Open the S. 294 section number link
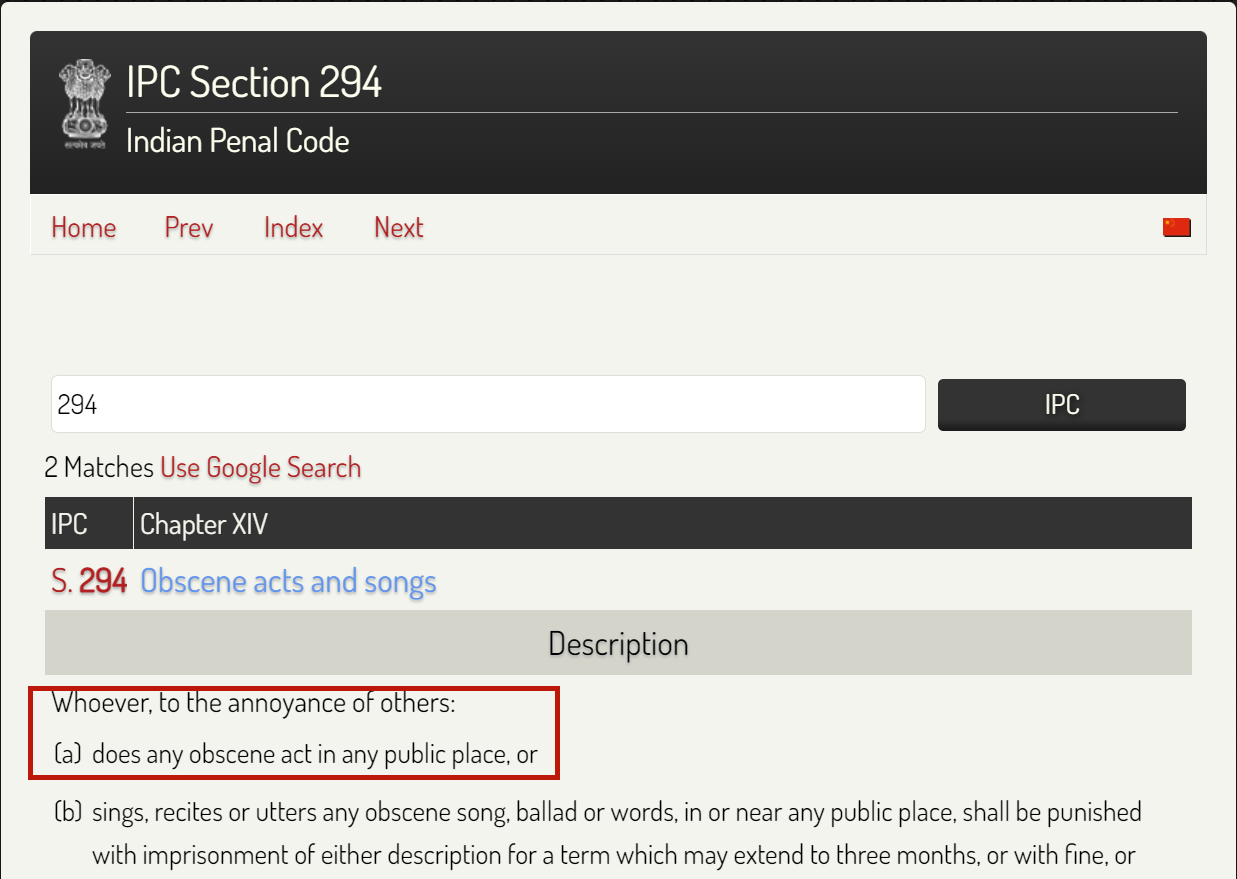This screenshot has width=1237, height=879. click(89, 582)
